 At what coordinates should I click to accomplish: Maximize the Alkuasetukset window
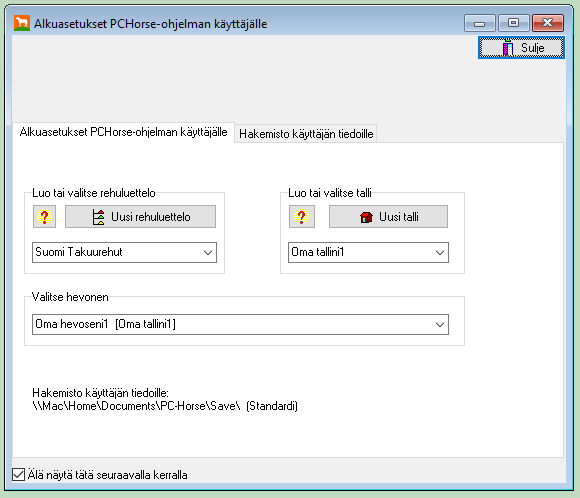click(513, 23)
